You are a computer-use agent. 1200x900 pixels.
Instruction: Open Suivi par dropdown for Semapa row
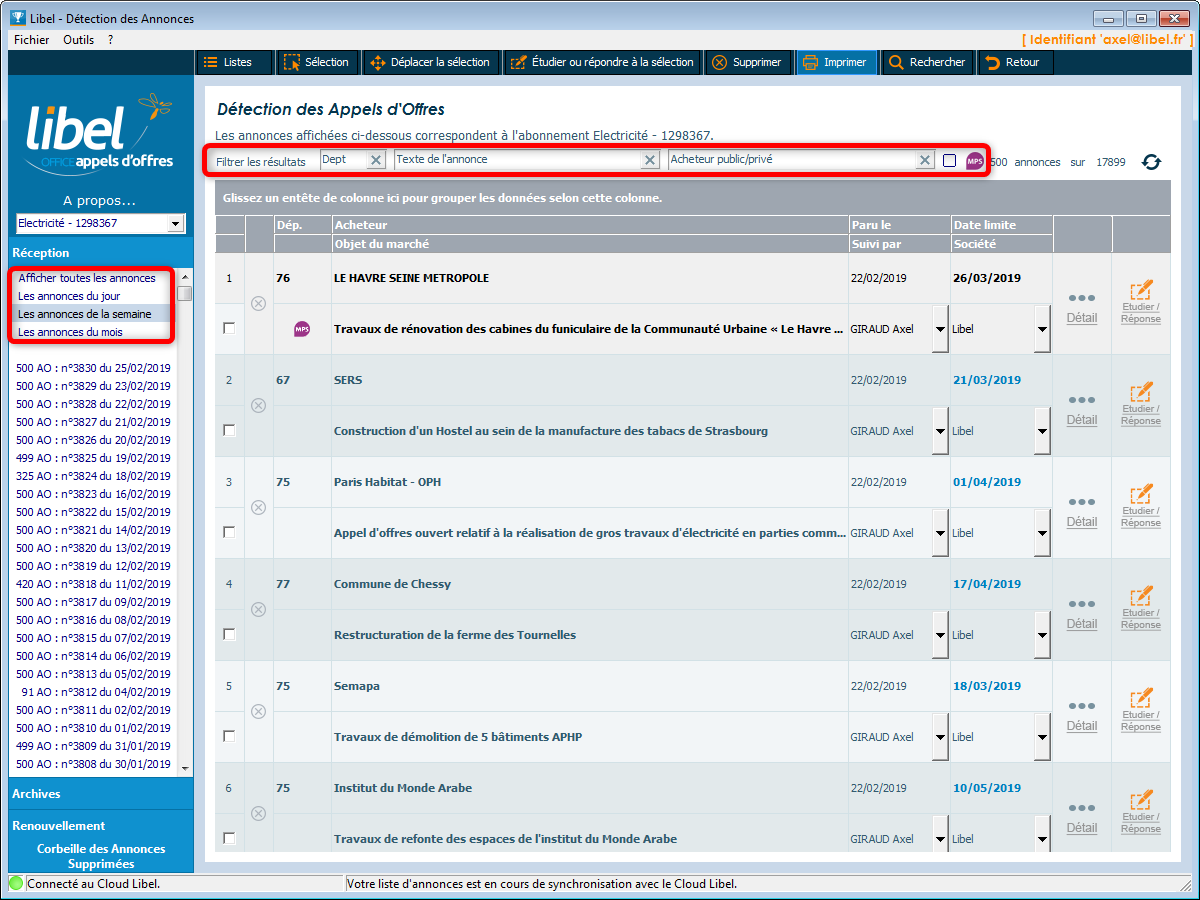coord(940,737)
